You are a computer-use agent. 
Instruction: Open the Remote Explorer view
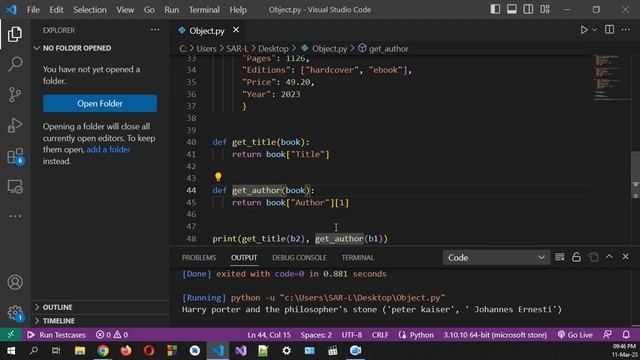(15, 187)
